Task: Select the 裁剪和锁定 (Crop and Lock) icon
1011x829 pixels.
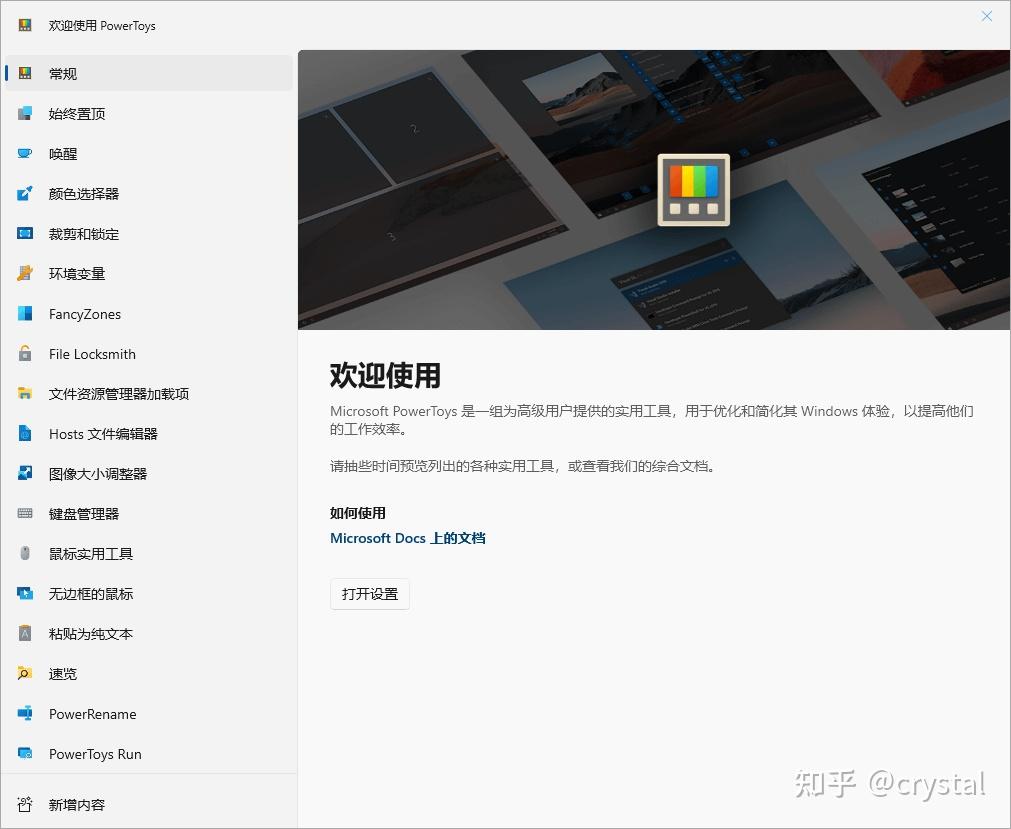Action: click(x=24, y=233)
